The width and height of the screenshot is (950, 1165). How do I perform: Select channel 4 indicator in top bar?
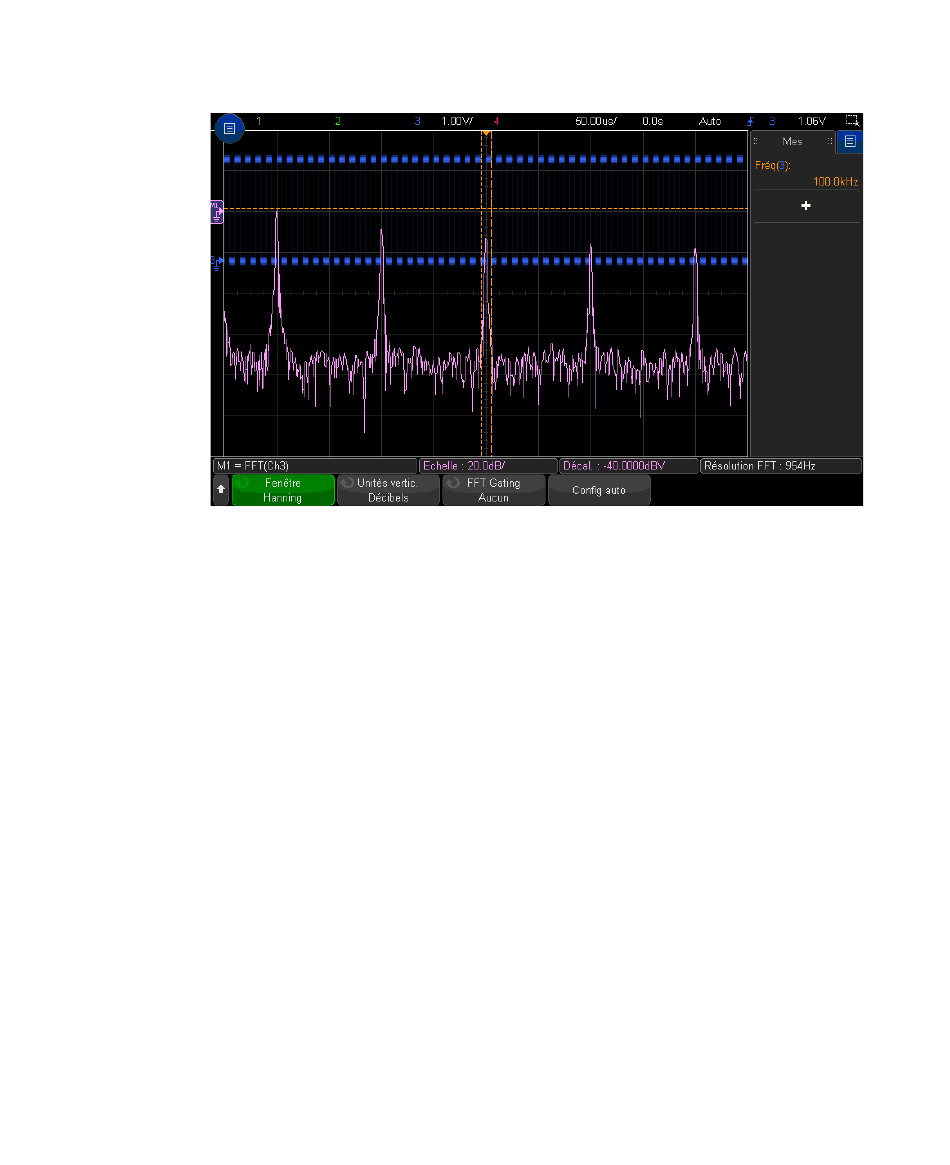[496, 121]
